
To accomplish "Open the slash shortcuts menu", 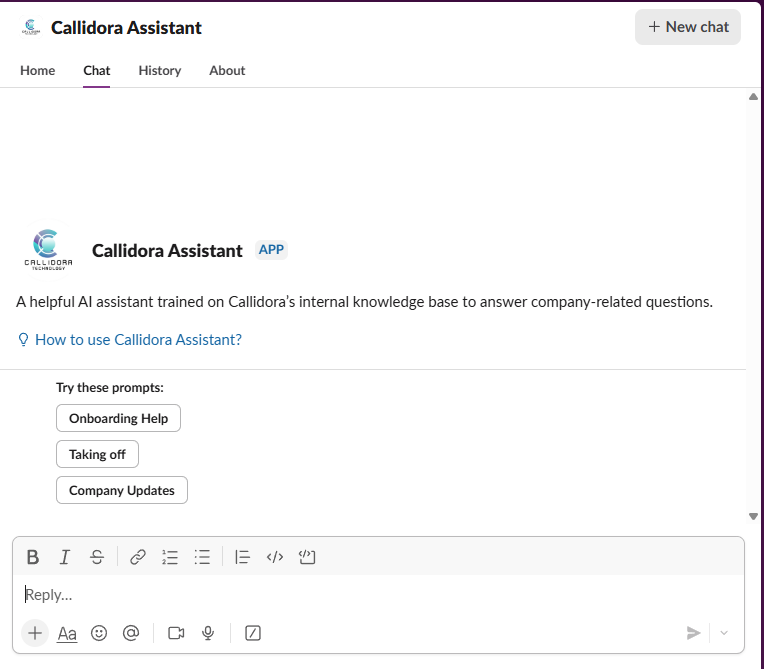I will click(253, 633).
